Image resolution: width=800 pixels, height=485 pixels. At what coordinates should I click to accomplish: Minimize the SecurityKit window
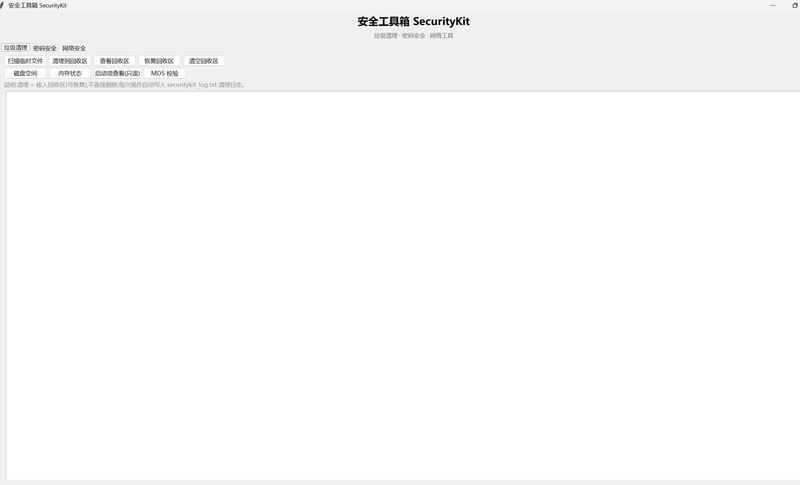[772, 5]
